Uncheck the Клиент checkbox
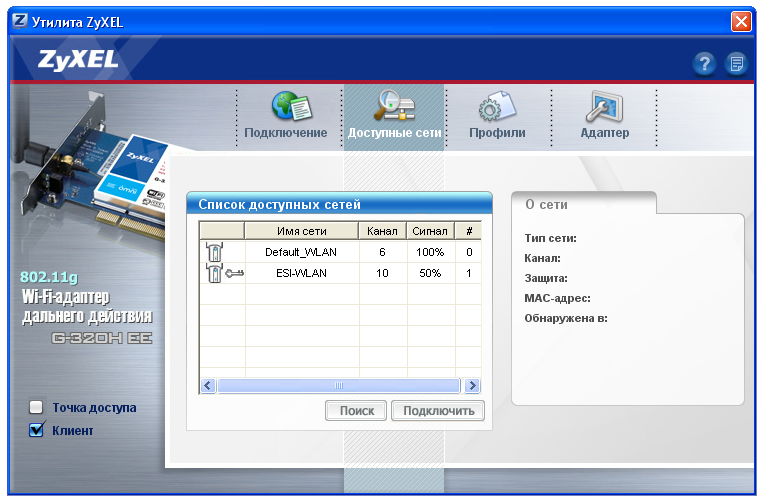 [x=36, y=430]
